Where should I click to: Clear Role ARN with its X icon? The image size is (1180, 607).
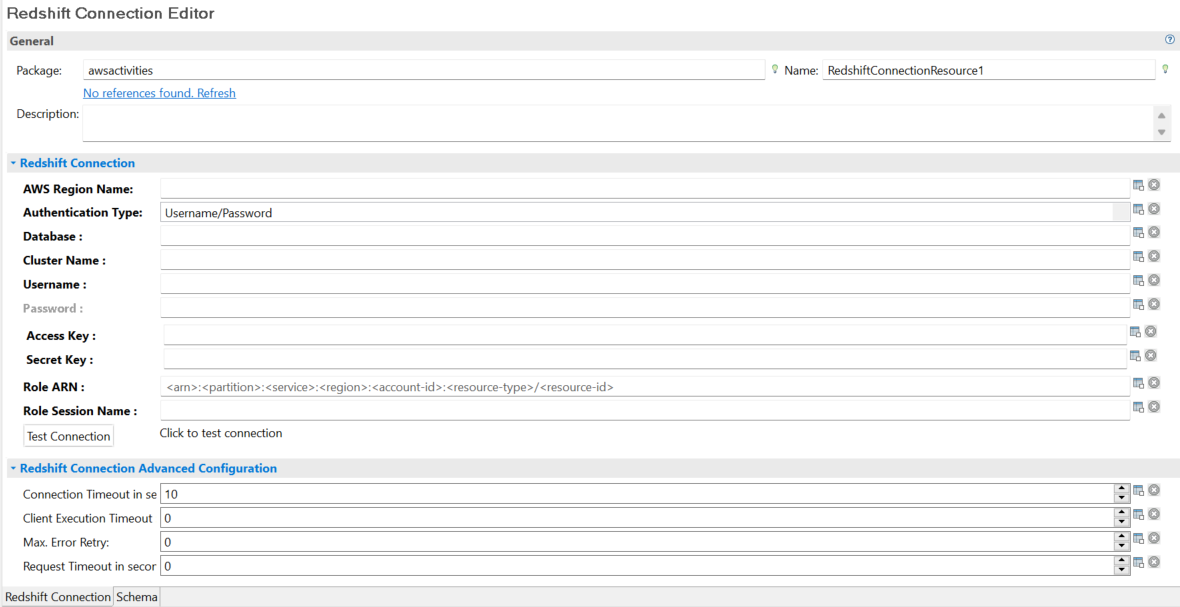[x=1154, y=383]
